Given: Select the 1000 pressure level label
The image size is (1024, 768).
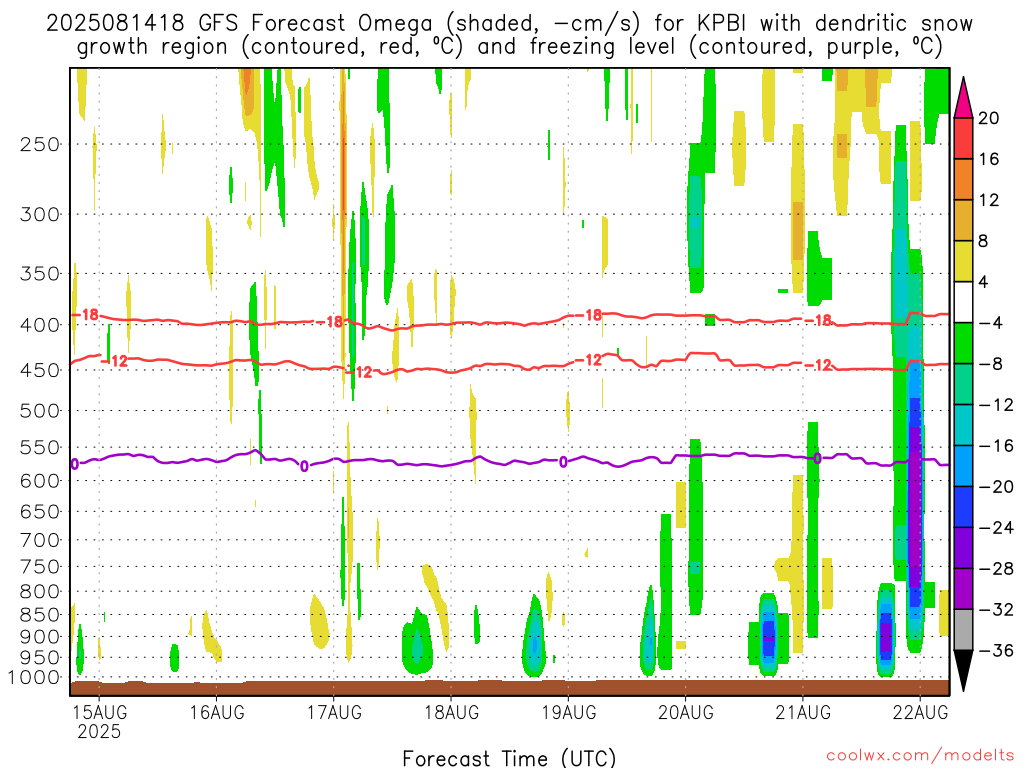Looking at the screenshot, I should [34, 678].
